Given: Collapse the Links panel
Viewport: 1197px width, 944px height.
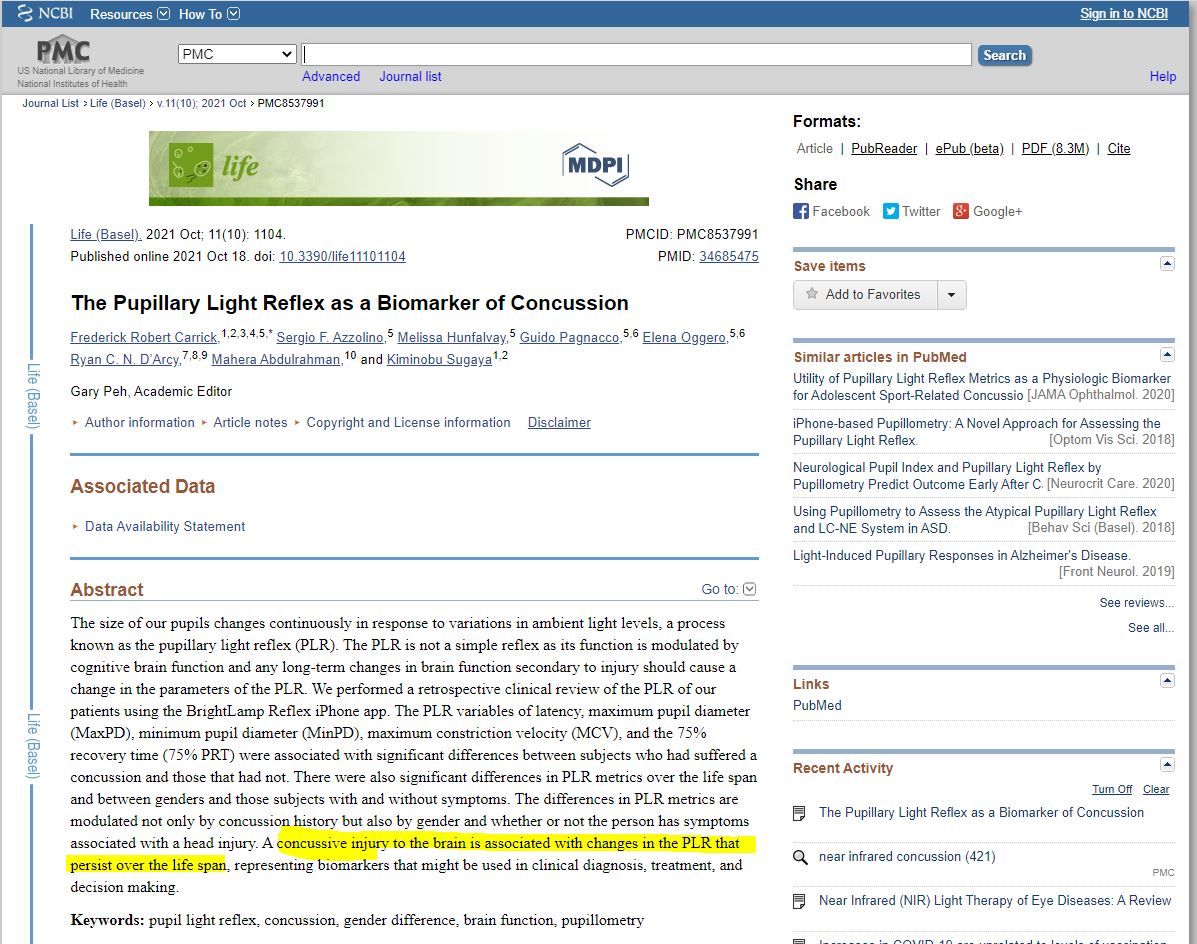Looking at the screenshot, I should click(x=1167, y=680).
